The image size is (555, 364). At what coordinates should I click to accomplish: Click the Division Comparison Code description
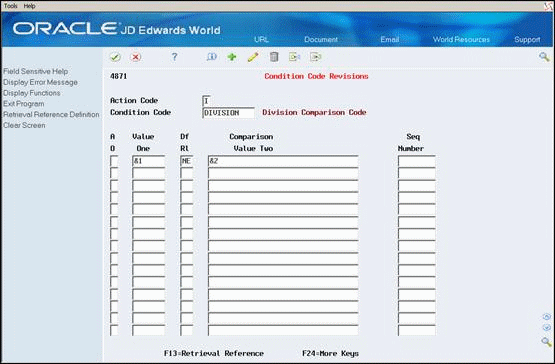[x=314, y=112]
